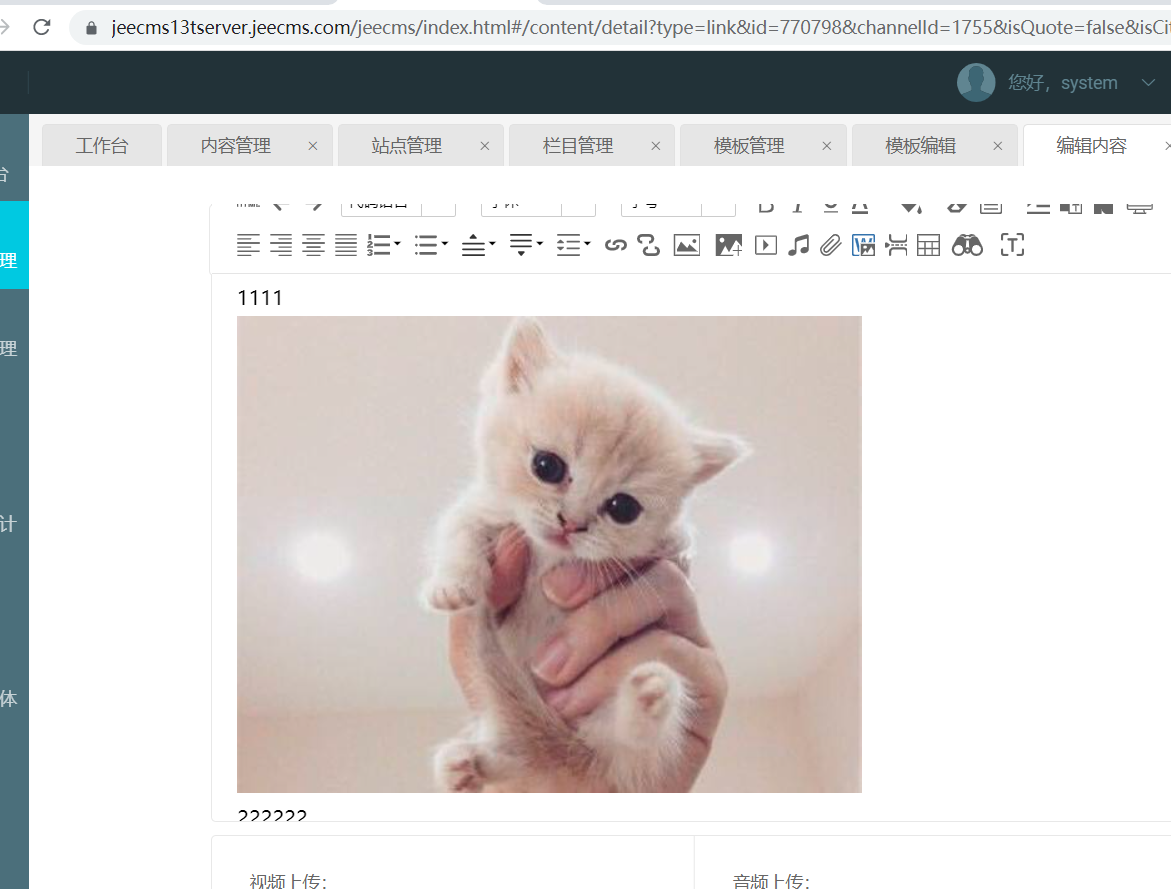The width and height of the screenshot is (1171, 889).
Task: Click the '1111' text in the editor
Action: click(260, 298)
